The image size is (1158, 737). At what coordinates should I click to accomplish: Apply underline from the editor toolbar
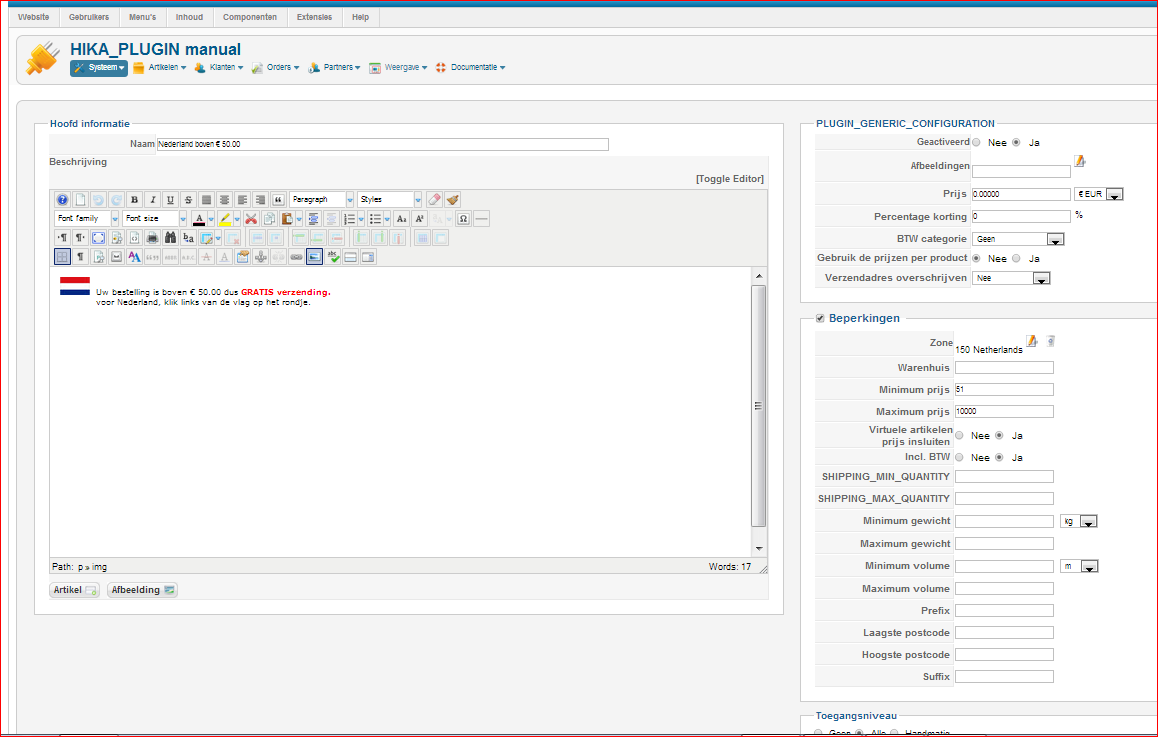(170, 200)
